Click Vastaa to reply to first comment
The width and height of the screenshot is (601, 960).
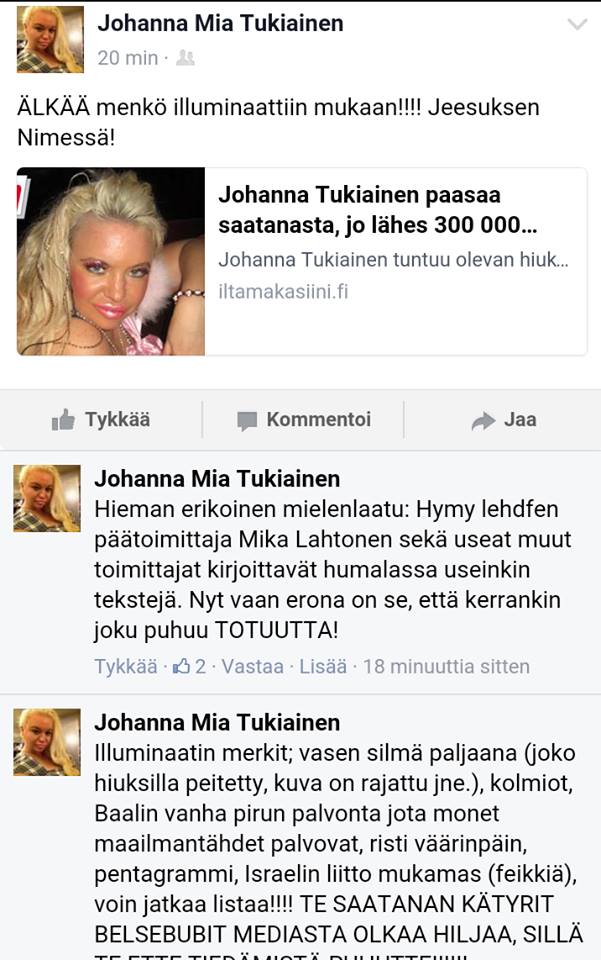[x=252, y=666]
